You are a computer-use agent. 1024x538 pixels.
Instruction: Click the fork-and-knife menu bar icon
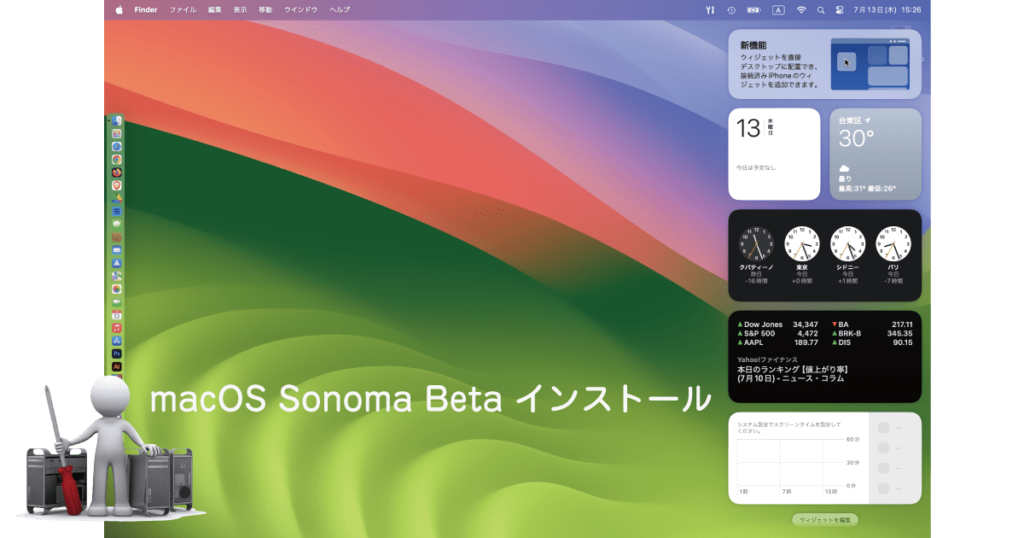(x=710, y=10)
